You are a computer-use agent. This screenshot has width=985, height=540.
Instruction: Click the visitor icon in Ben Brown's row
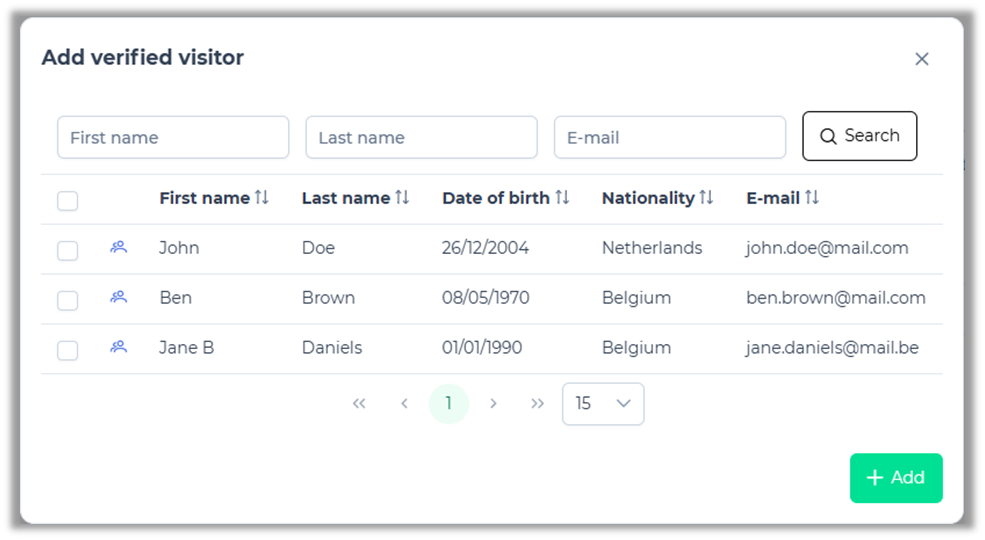pos(119,297)
